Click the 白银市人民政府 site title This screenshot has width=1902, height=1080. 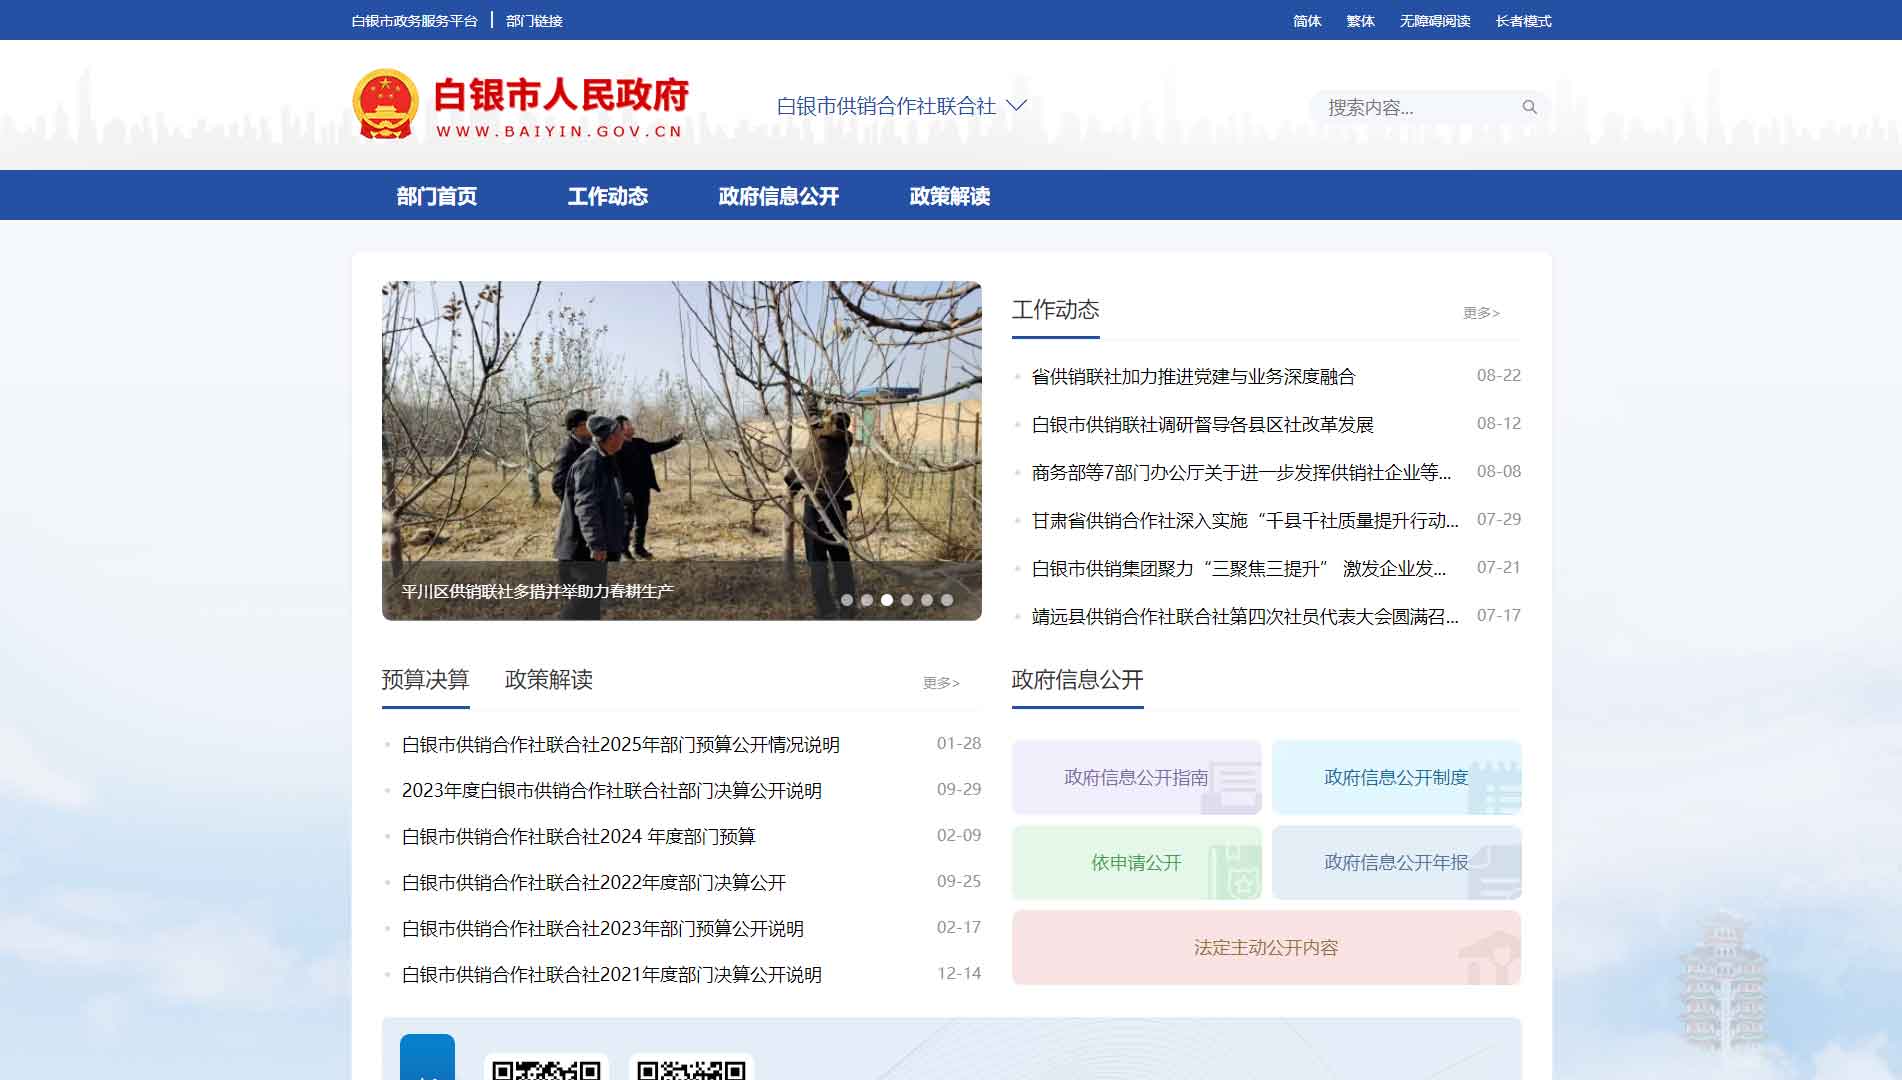(x=561, y=95)
